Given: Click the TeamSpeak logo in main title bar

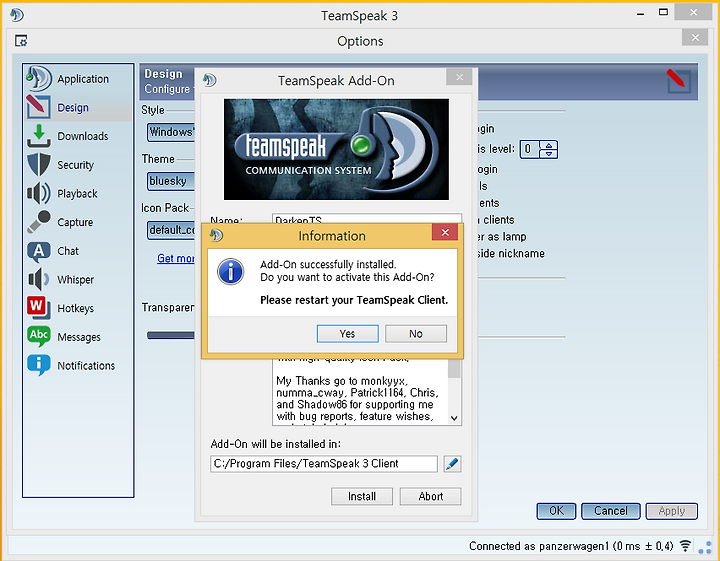Looking at the screenshot, I should [17, 15].
